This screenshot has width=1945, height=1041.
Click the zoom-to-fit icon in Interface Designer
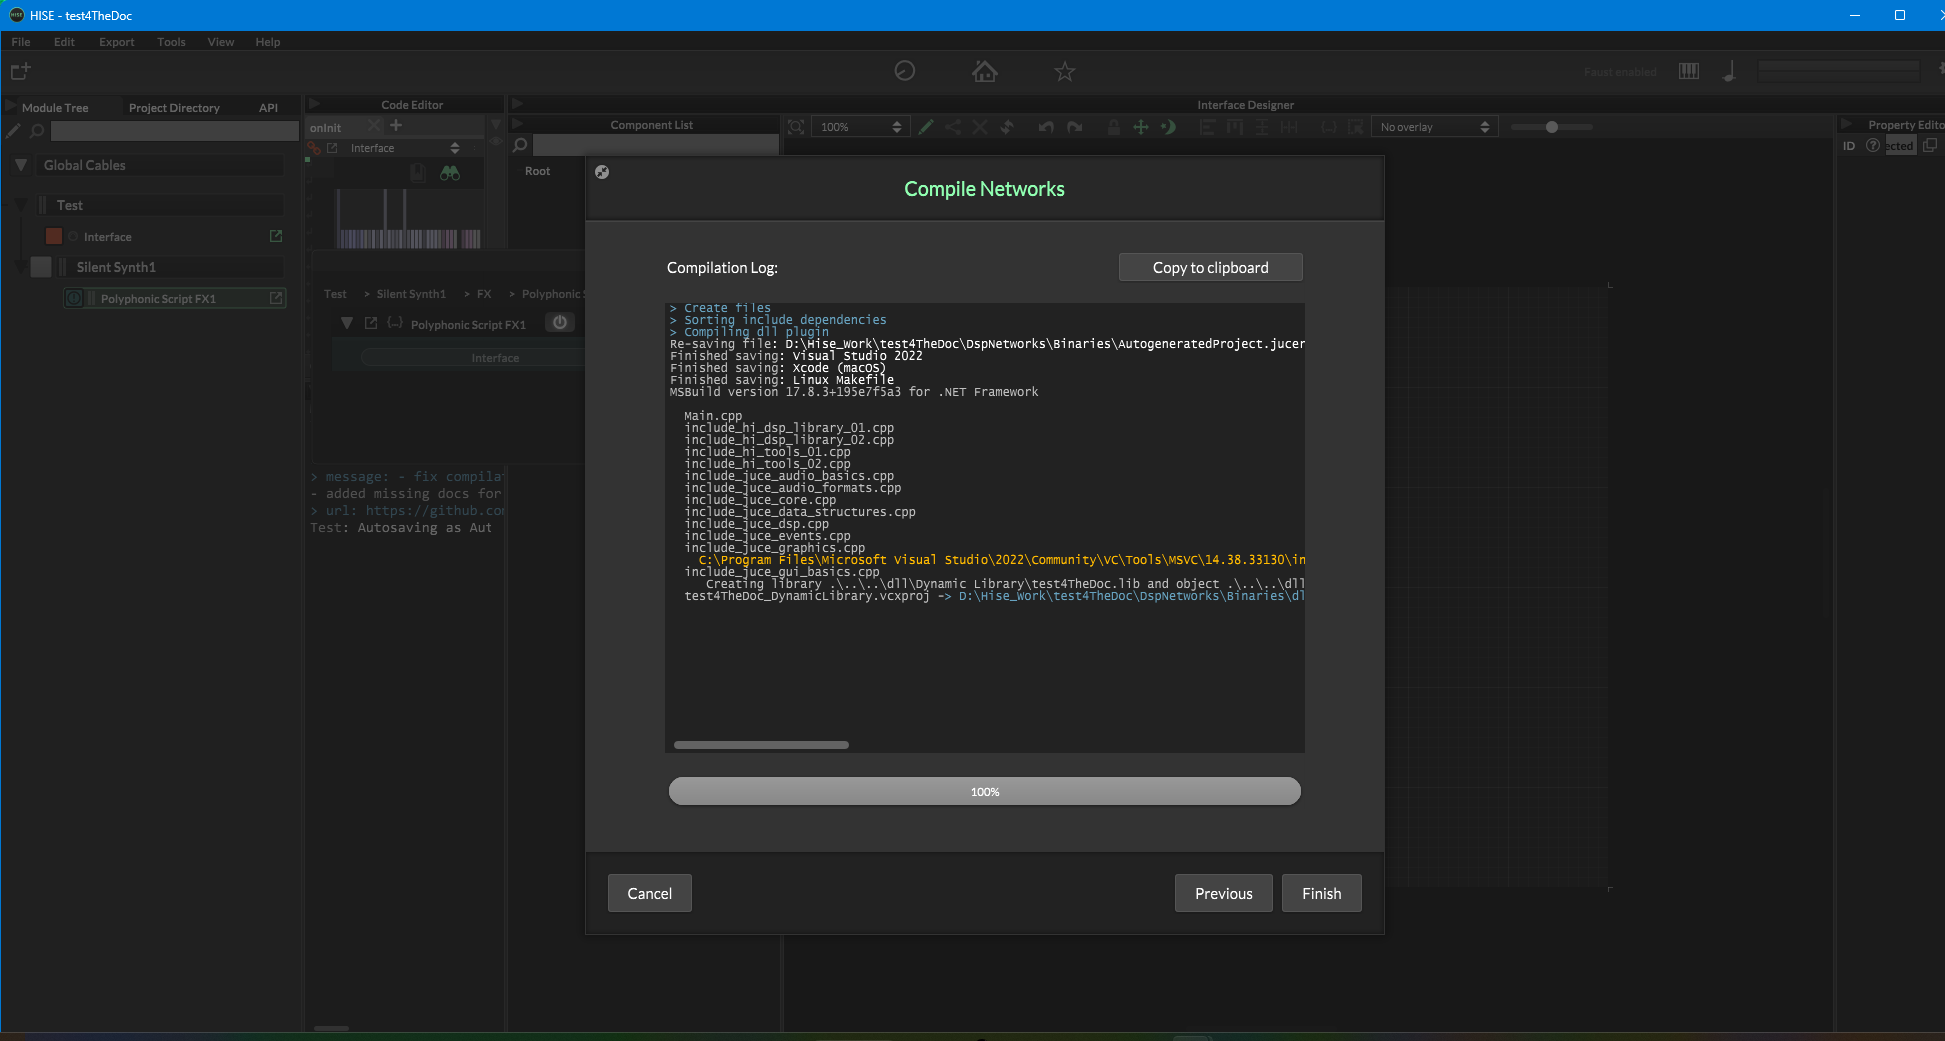pyautogui.click(x=796, y=127)
